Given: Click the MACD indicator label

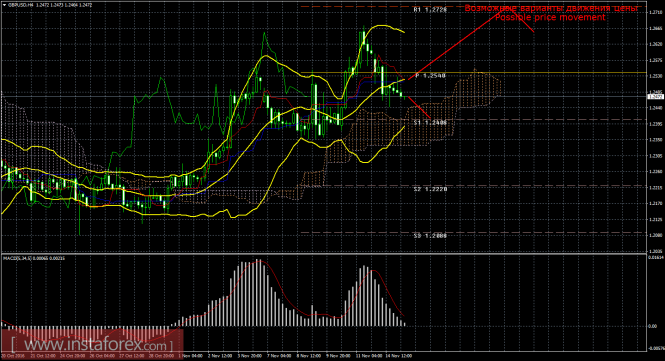Looking at the screenshot, I should point(34,258).
